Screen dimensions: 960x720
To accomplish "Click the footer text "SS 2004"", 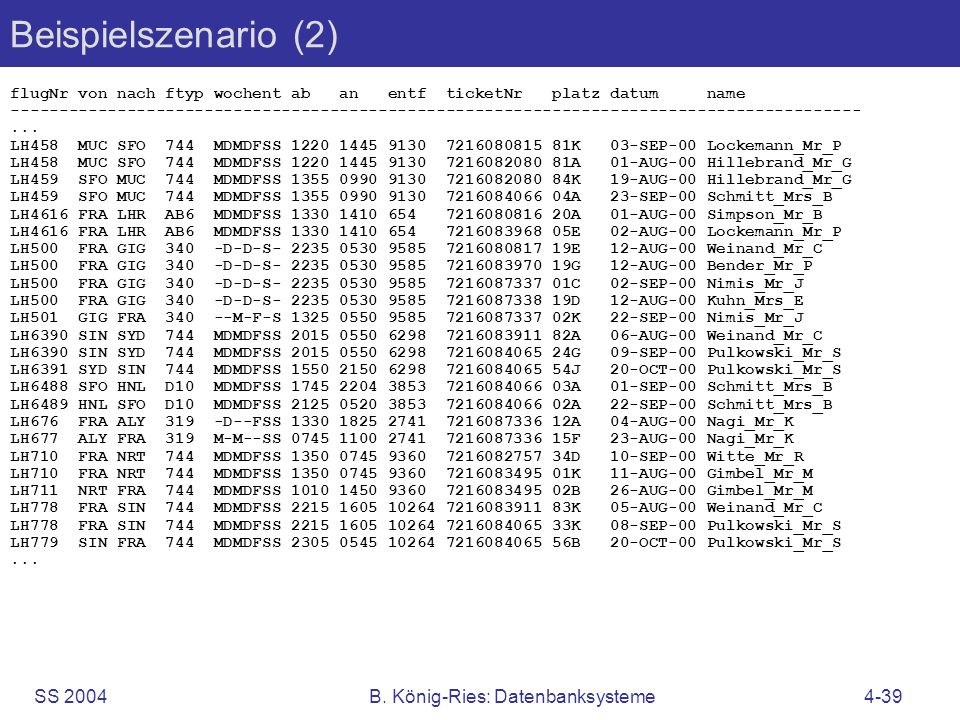I will click(x=70, y=696).
